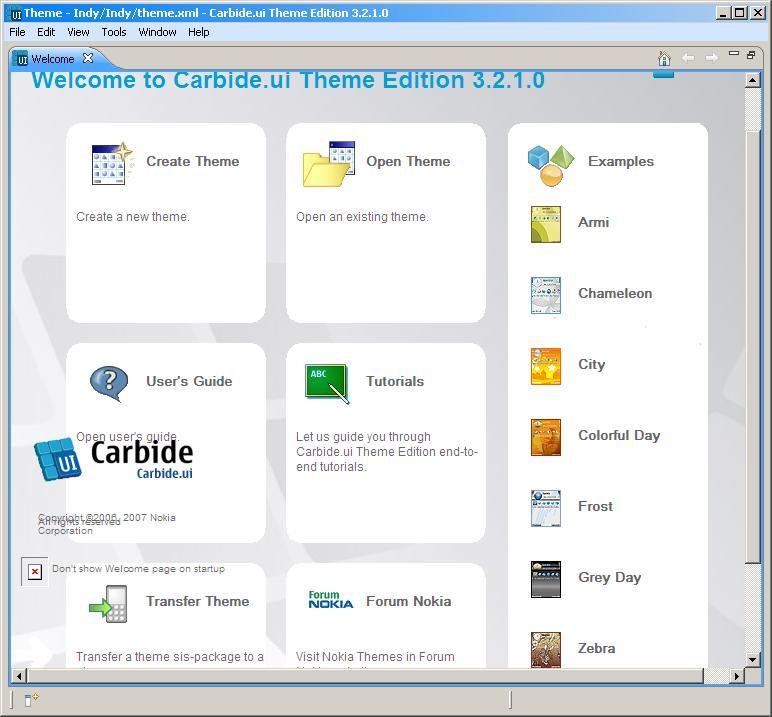Click the City theme name
This screenshot has height=717, width=772.
coord(591,365)
